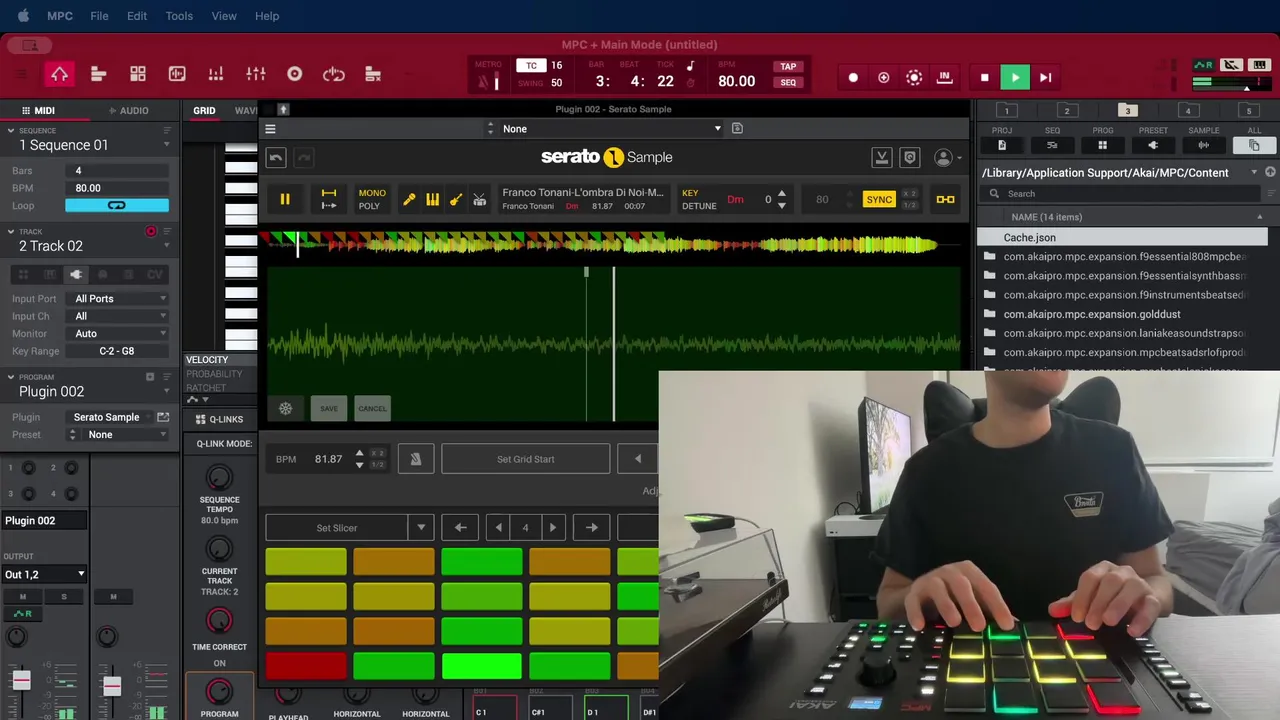The width and height of the screenshot is (1280, 720).
Task: Solo the Plugin 002 channel strip
Action: coord(64,597)
